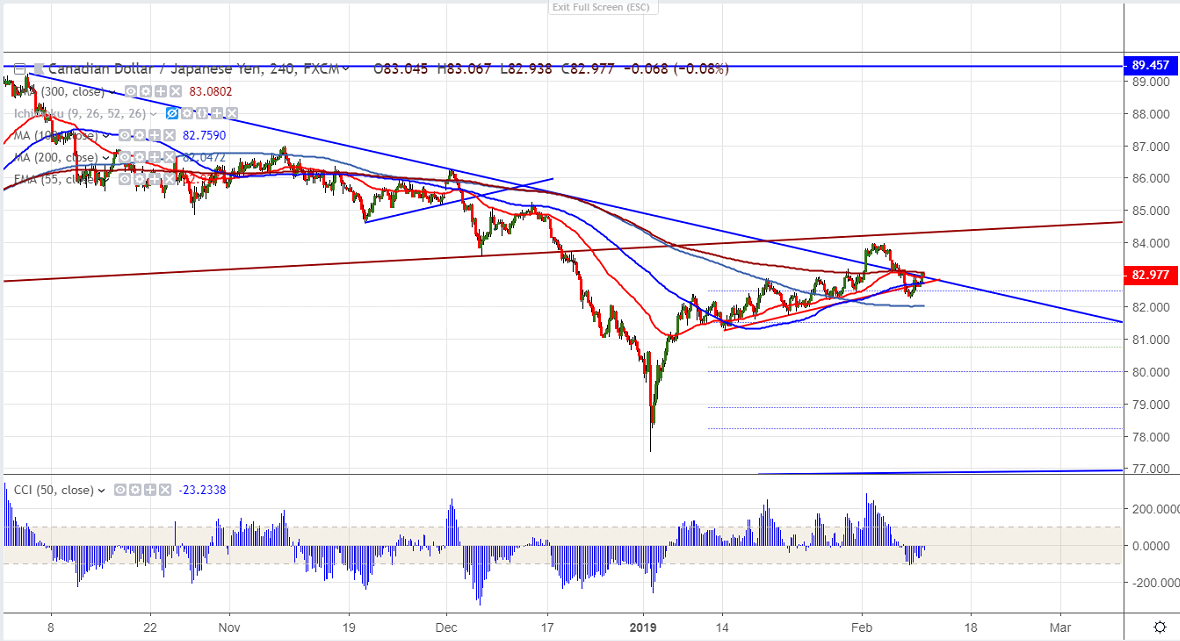Click the plus icon on MA (100, close)

tap(154, 135)
